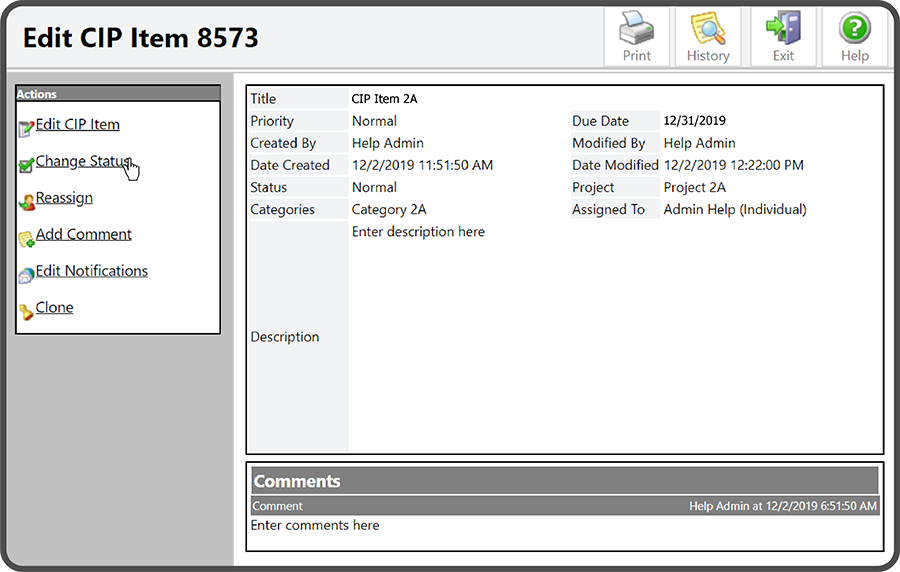
Task: Click the Description text 'Enter description here'
Action: (x=418, y=232)
